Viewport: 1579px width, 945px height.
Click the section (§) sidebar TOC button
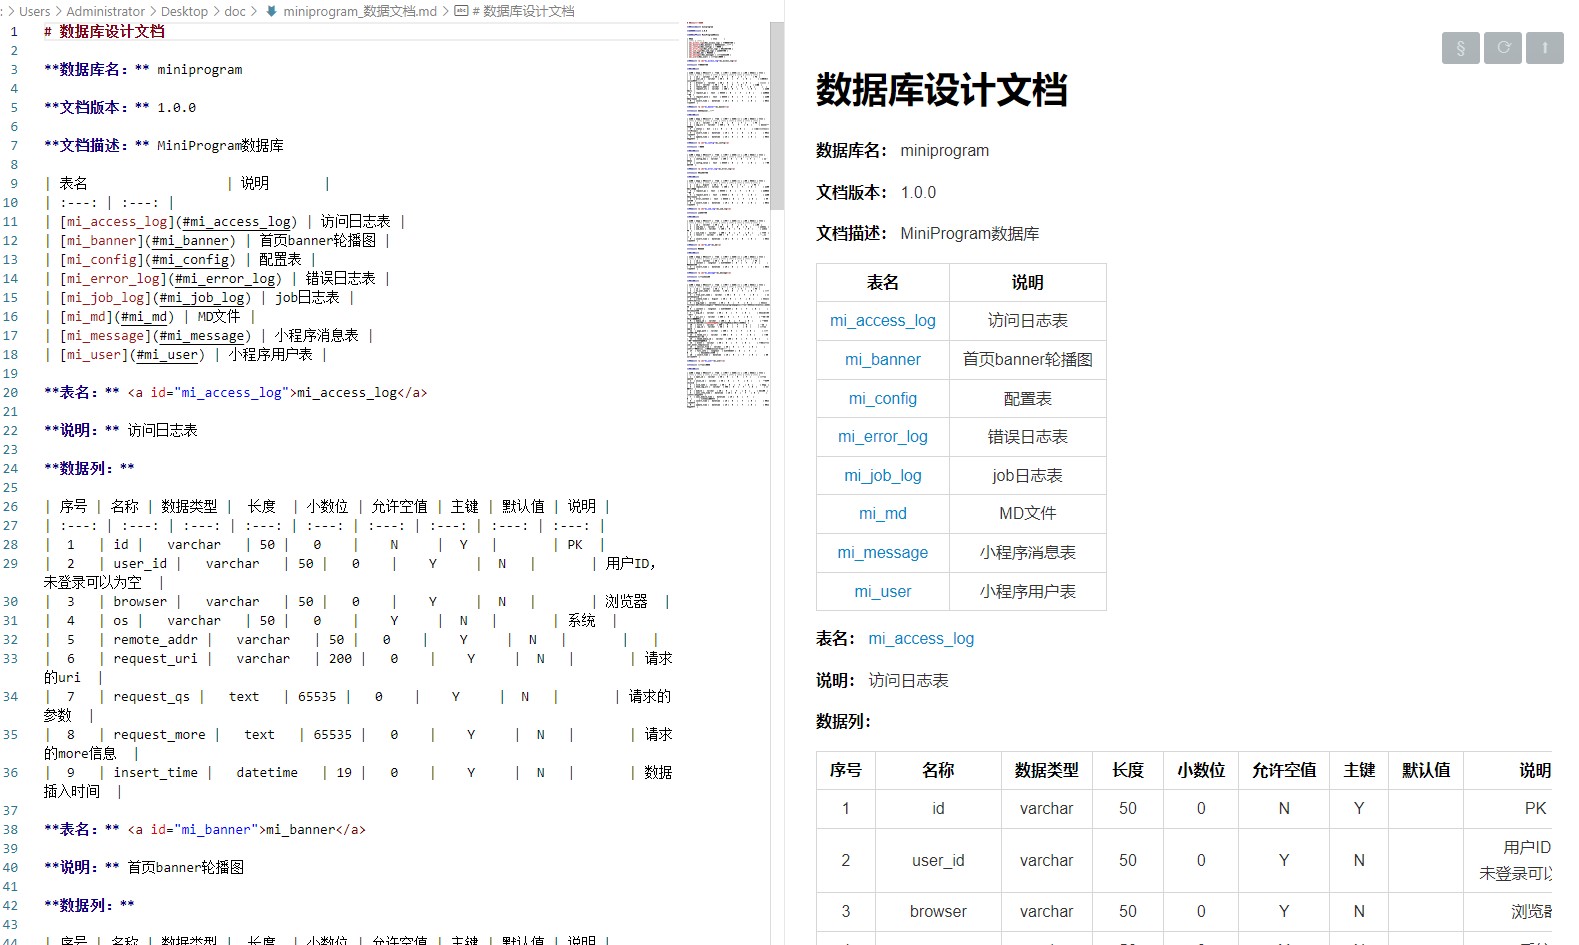(1460, 48)
